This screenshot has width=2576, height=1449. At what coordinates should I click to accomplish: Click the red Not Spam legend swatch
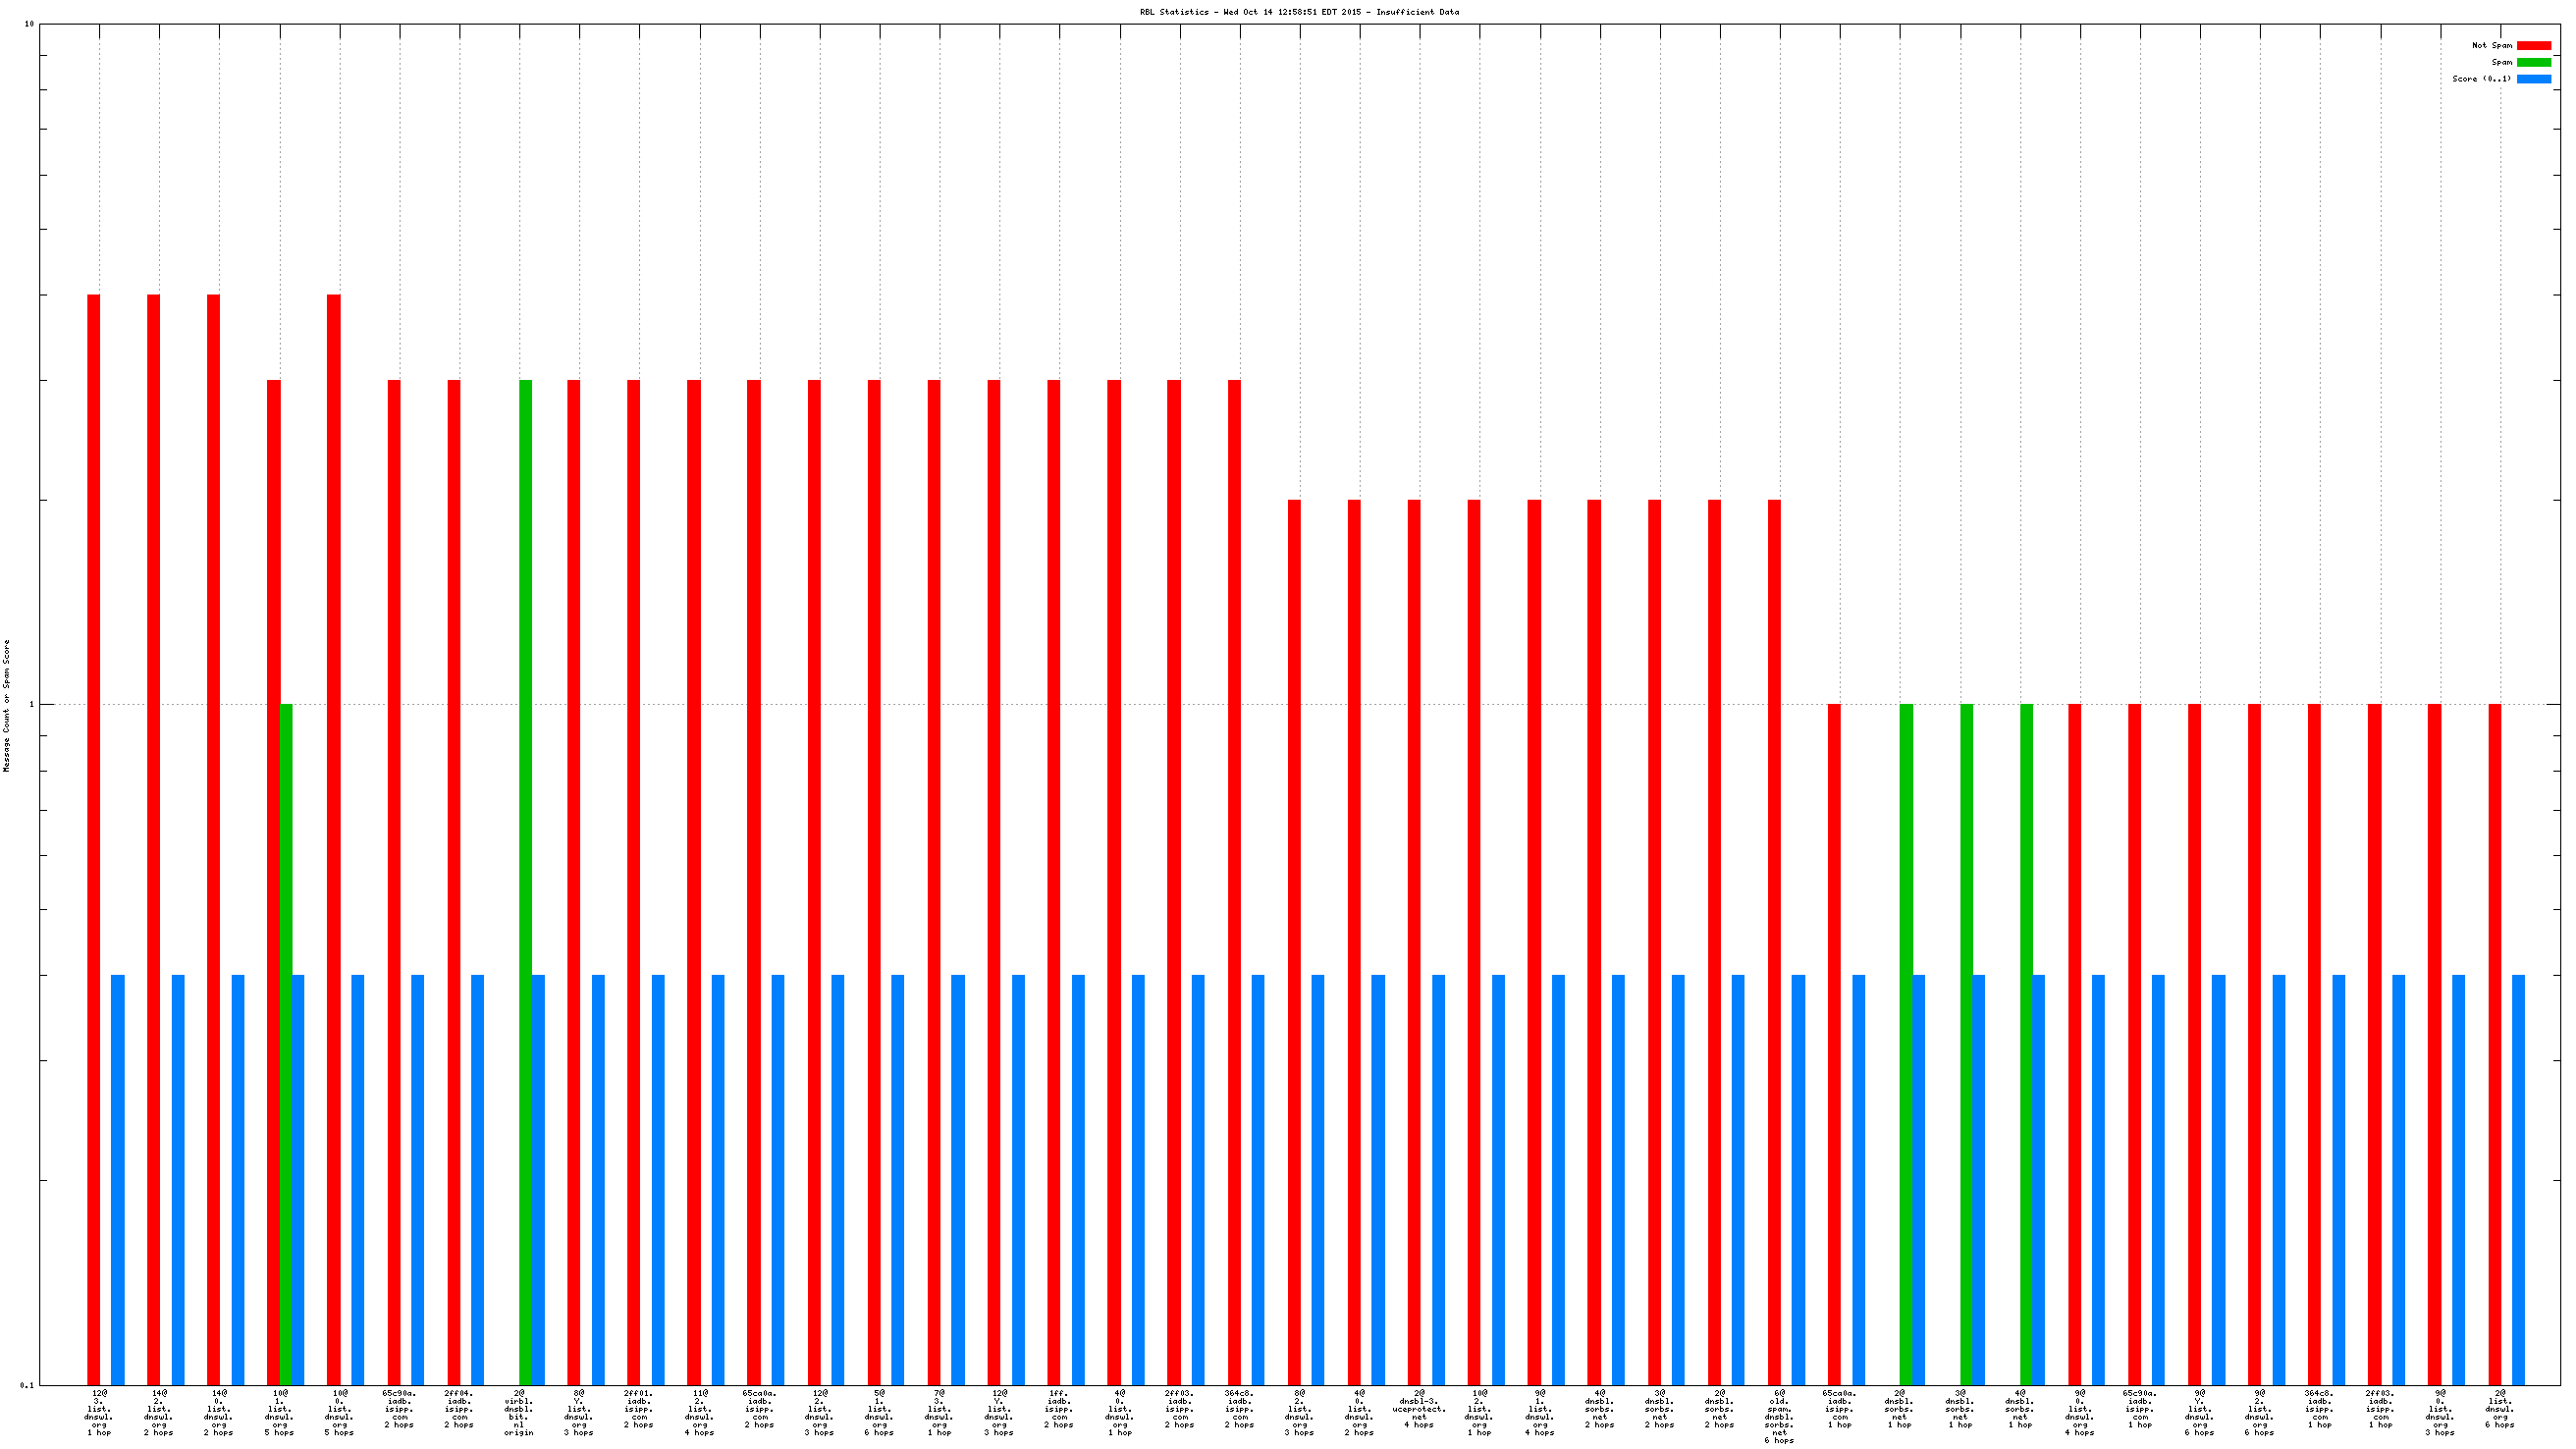point(2533,46)
